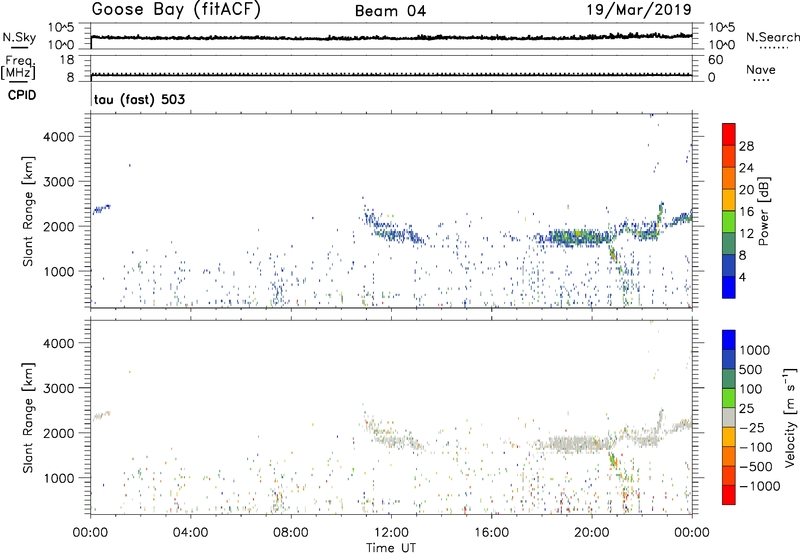Click the "Time UT" axis title
Image resolution: width=800 pixels, height=554 pixels.
(391, 548)
